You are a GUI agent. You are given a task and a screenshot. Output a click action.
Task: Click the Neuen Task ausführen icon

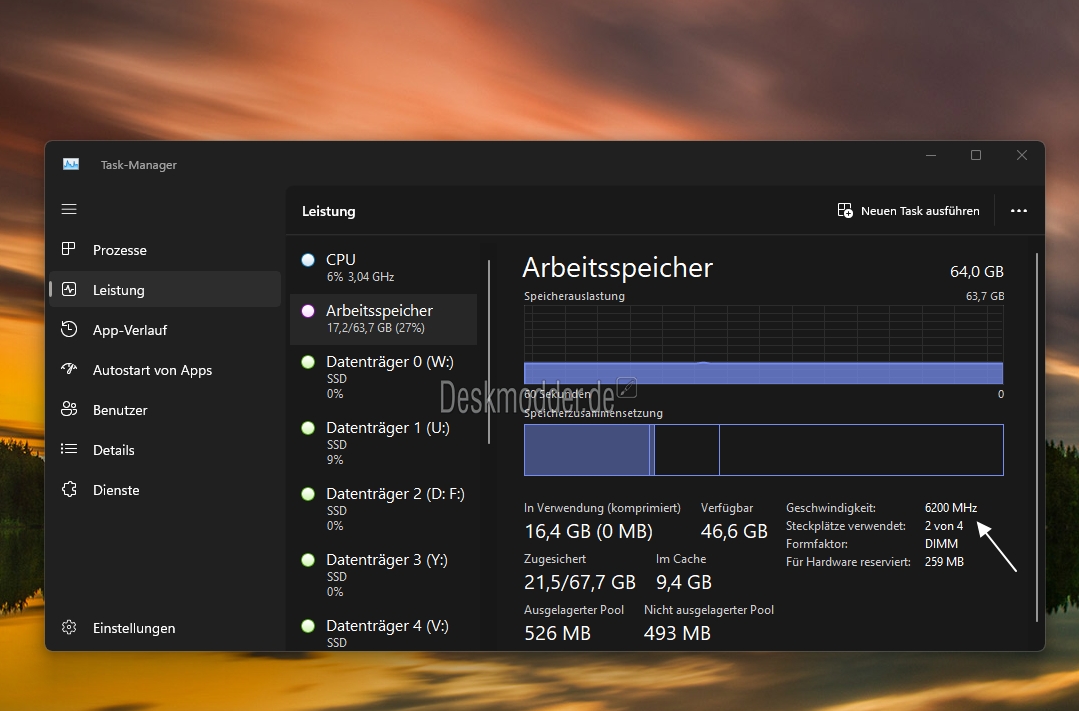845,211
